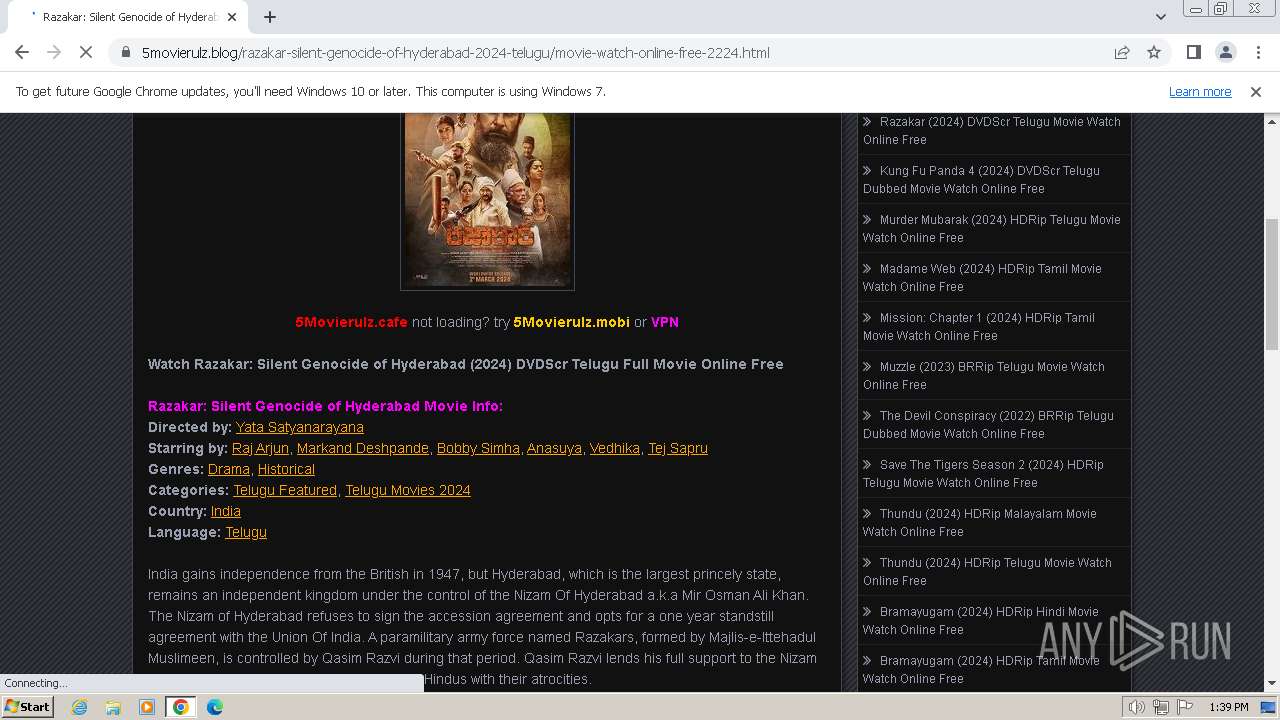The height and width of the screenshot is (720, 1280).
Task: Open Bramayugam HDRip Tamil Movie link
Action: 981,670
